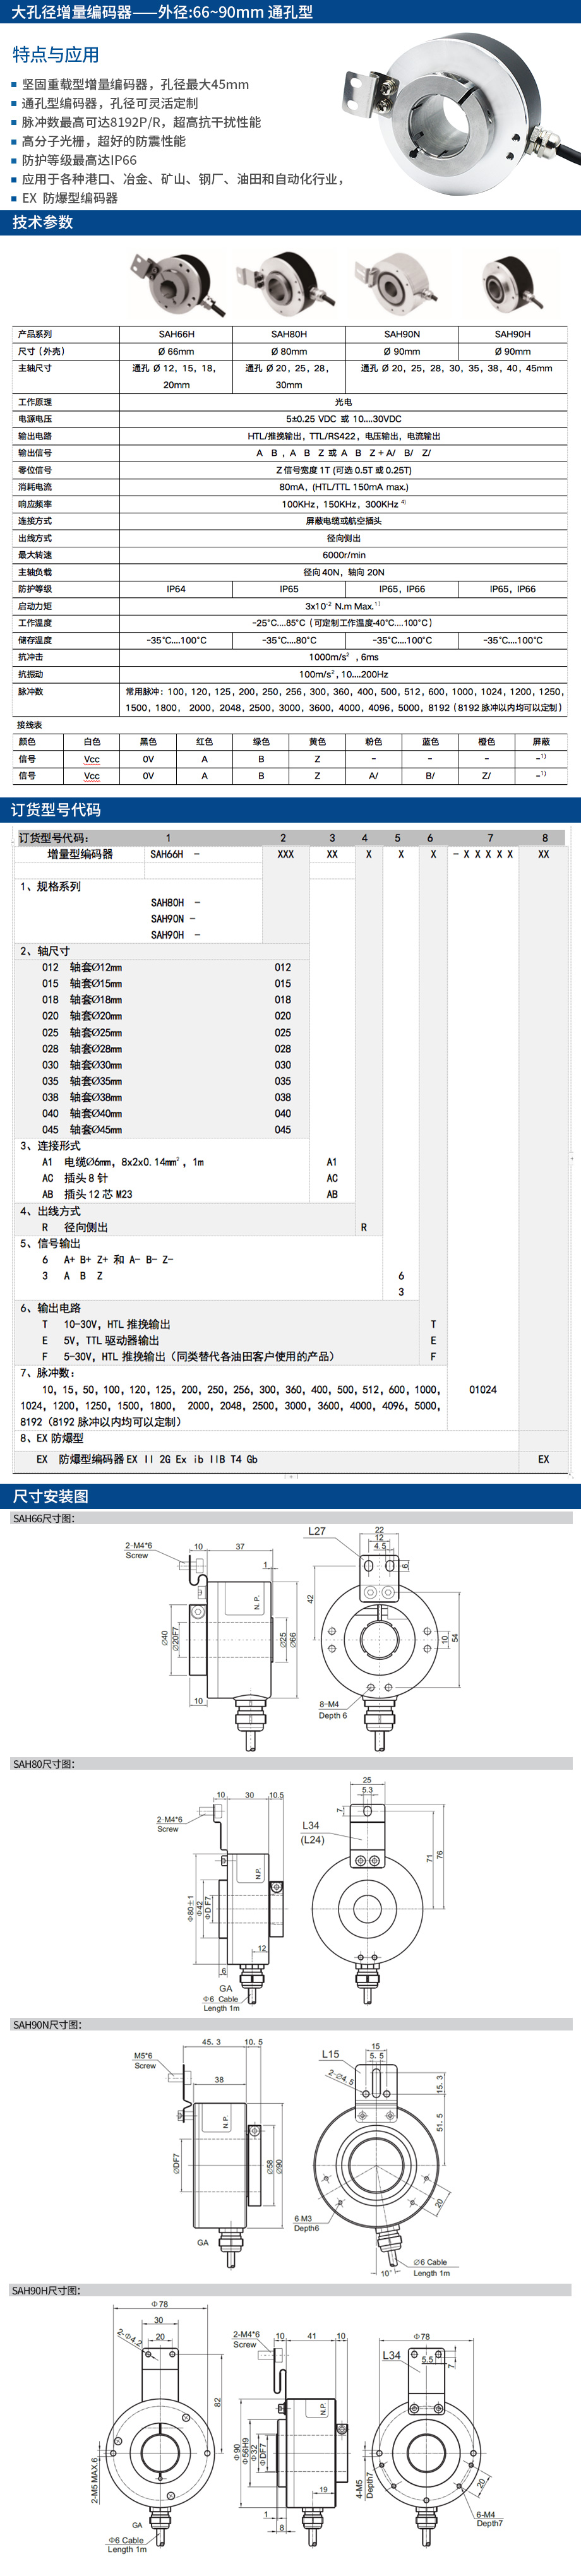
Task: Click the 特点与应用 heading
Action: click(x=56, y=55)
